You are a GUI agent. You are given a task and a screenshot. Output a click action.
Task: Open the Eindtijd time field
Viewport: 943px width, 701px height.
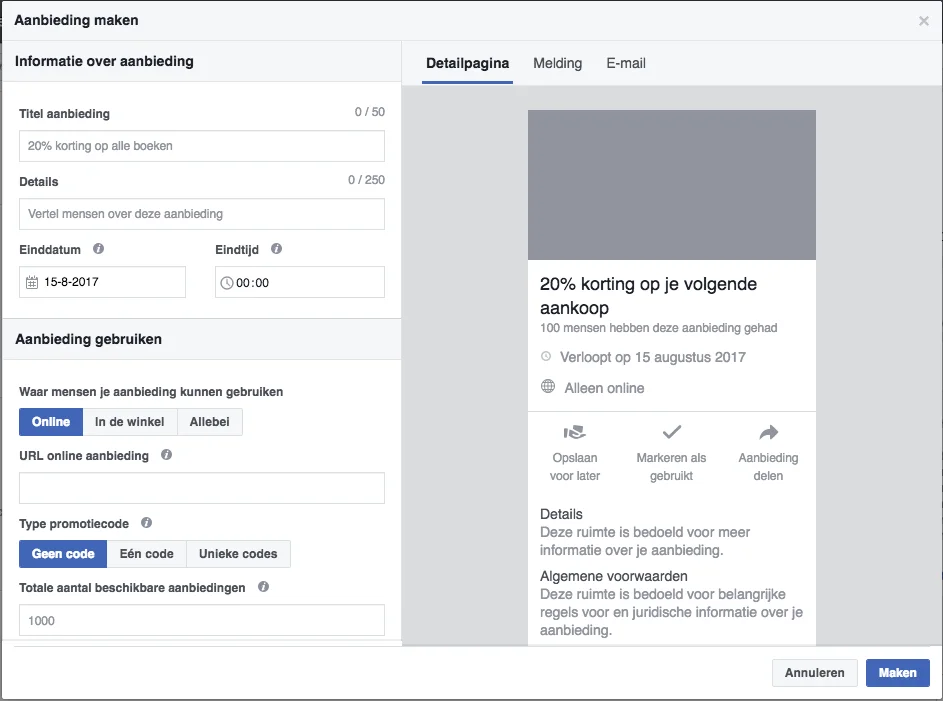[299, 282]
